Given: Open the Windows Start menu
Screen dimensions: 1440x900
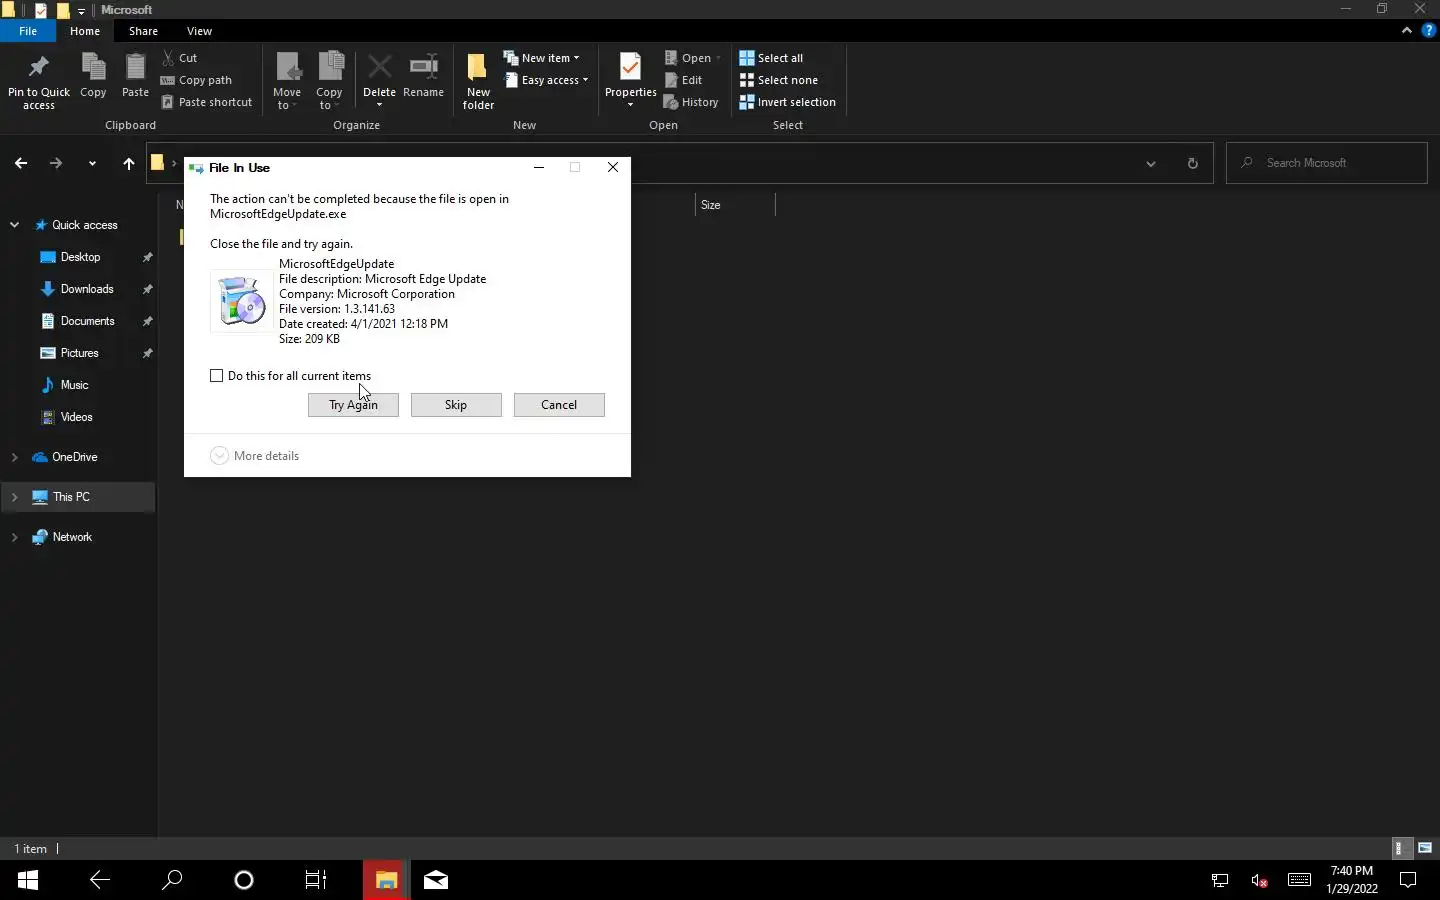Looking at the screenshot, I should tap(28, 880).
